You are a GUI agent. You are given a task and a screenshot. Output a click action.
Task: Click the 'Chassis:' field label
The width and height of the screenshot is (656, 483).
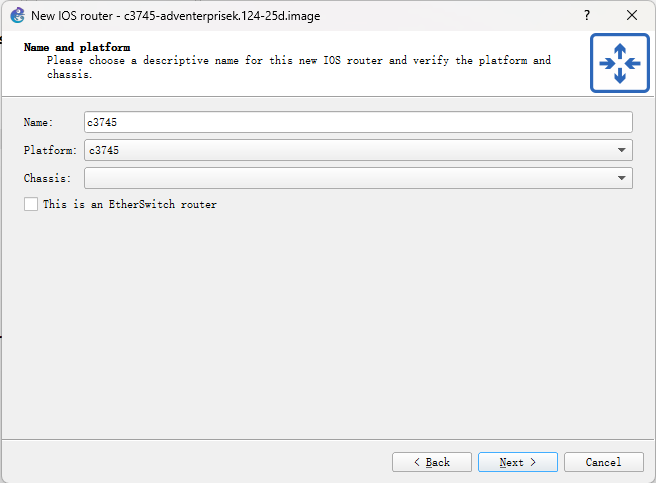(48, 179)
